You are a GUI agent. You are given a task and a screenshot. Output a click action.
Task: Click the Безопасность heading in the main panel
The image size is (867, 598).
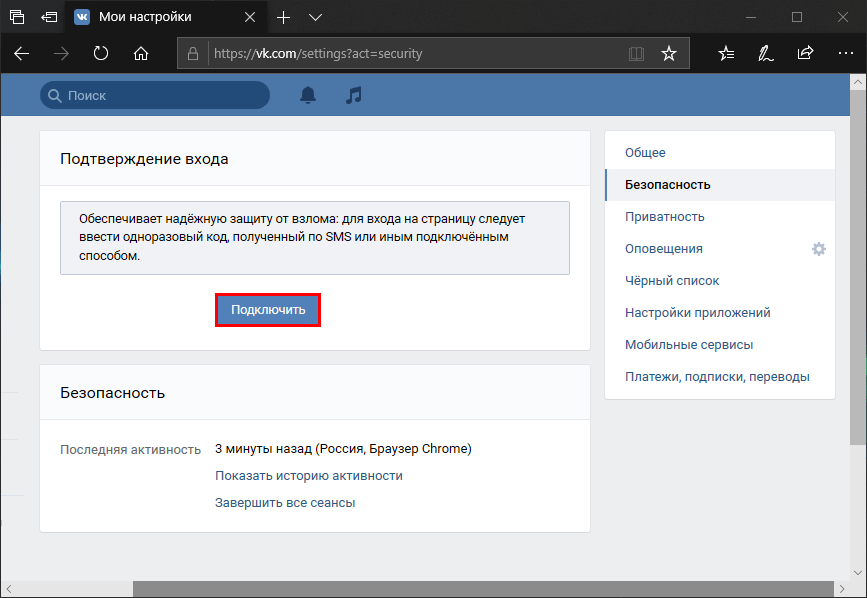113,393
